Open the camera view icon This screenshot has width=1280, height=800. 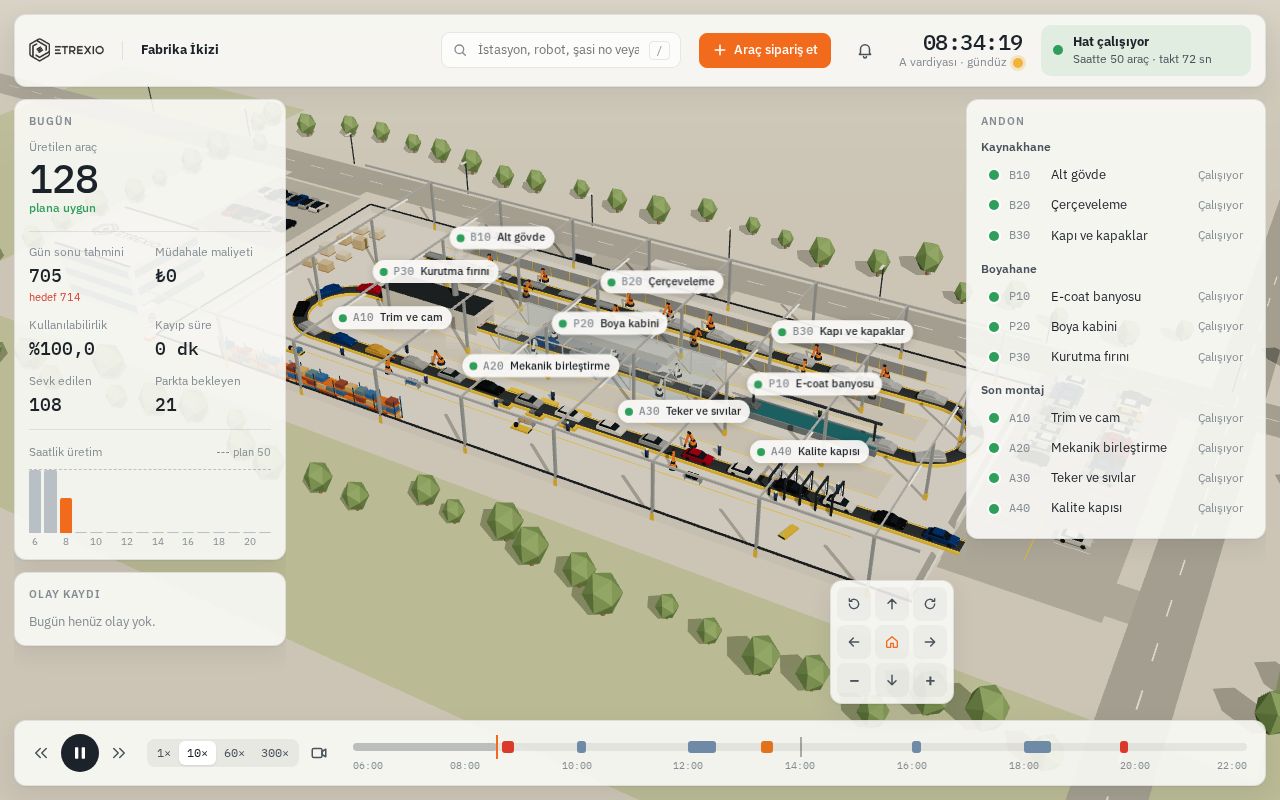(x=319, y=753)
